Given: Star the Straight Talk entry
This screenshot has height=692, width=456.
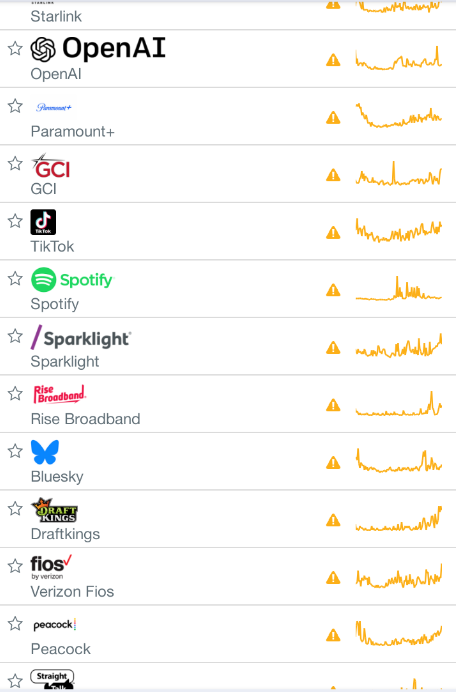Looking at the screenshot, I should 15,681.
